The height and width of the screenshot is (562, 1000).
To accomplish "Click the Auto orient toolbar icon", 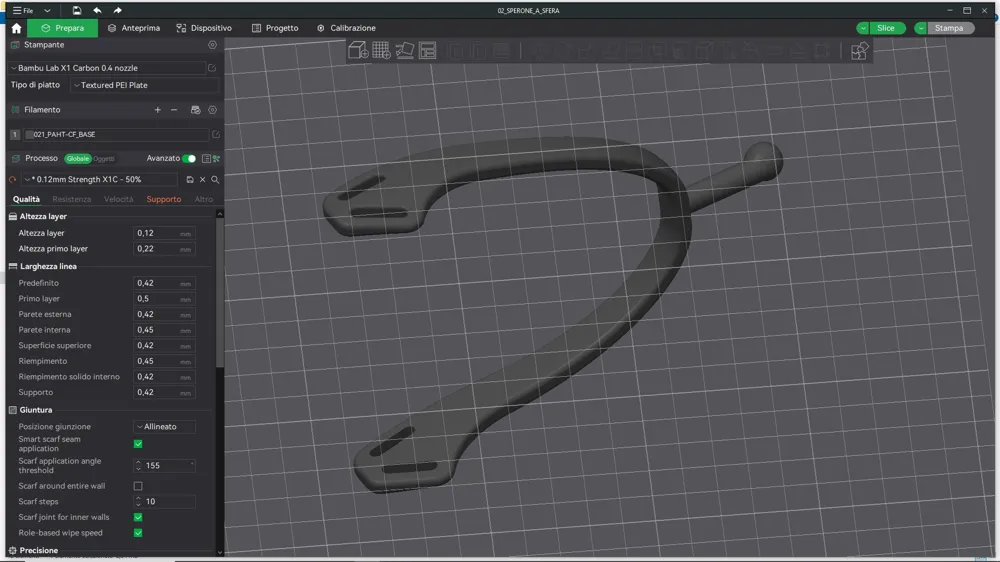I will pyautogui.click(x=404, y=50).
